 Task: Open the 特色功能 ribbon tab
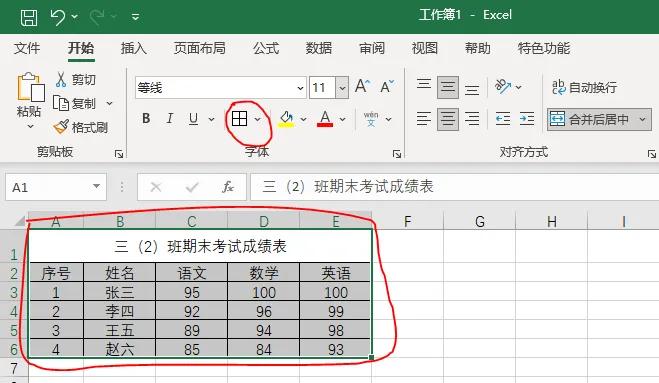point(544,48)
